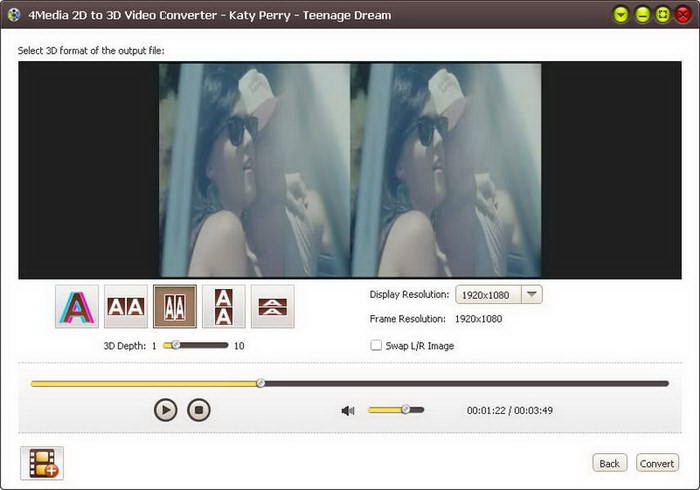Mute the audio with the speaker icon
The height and width of the screenshot is (490, 700).
tap(348, 410)
